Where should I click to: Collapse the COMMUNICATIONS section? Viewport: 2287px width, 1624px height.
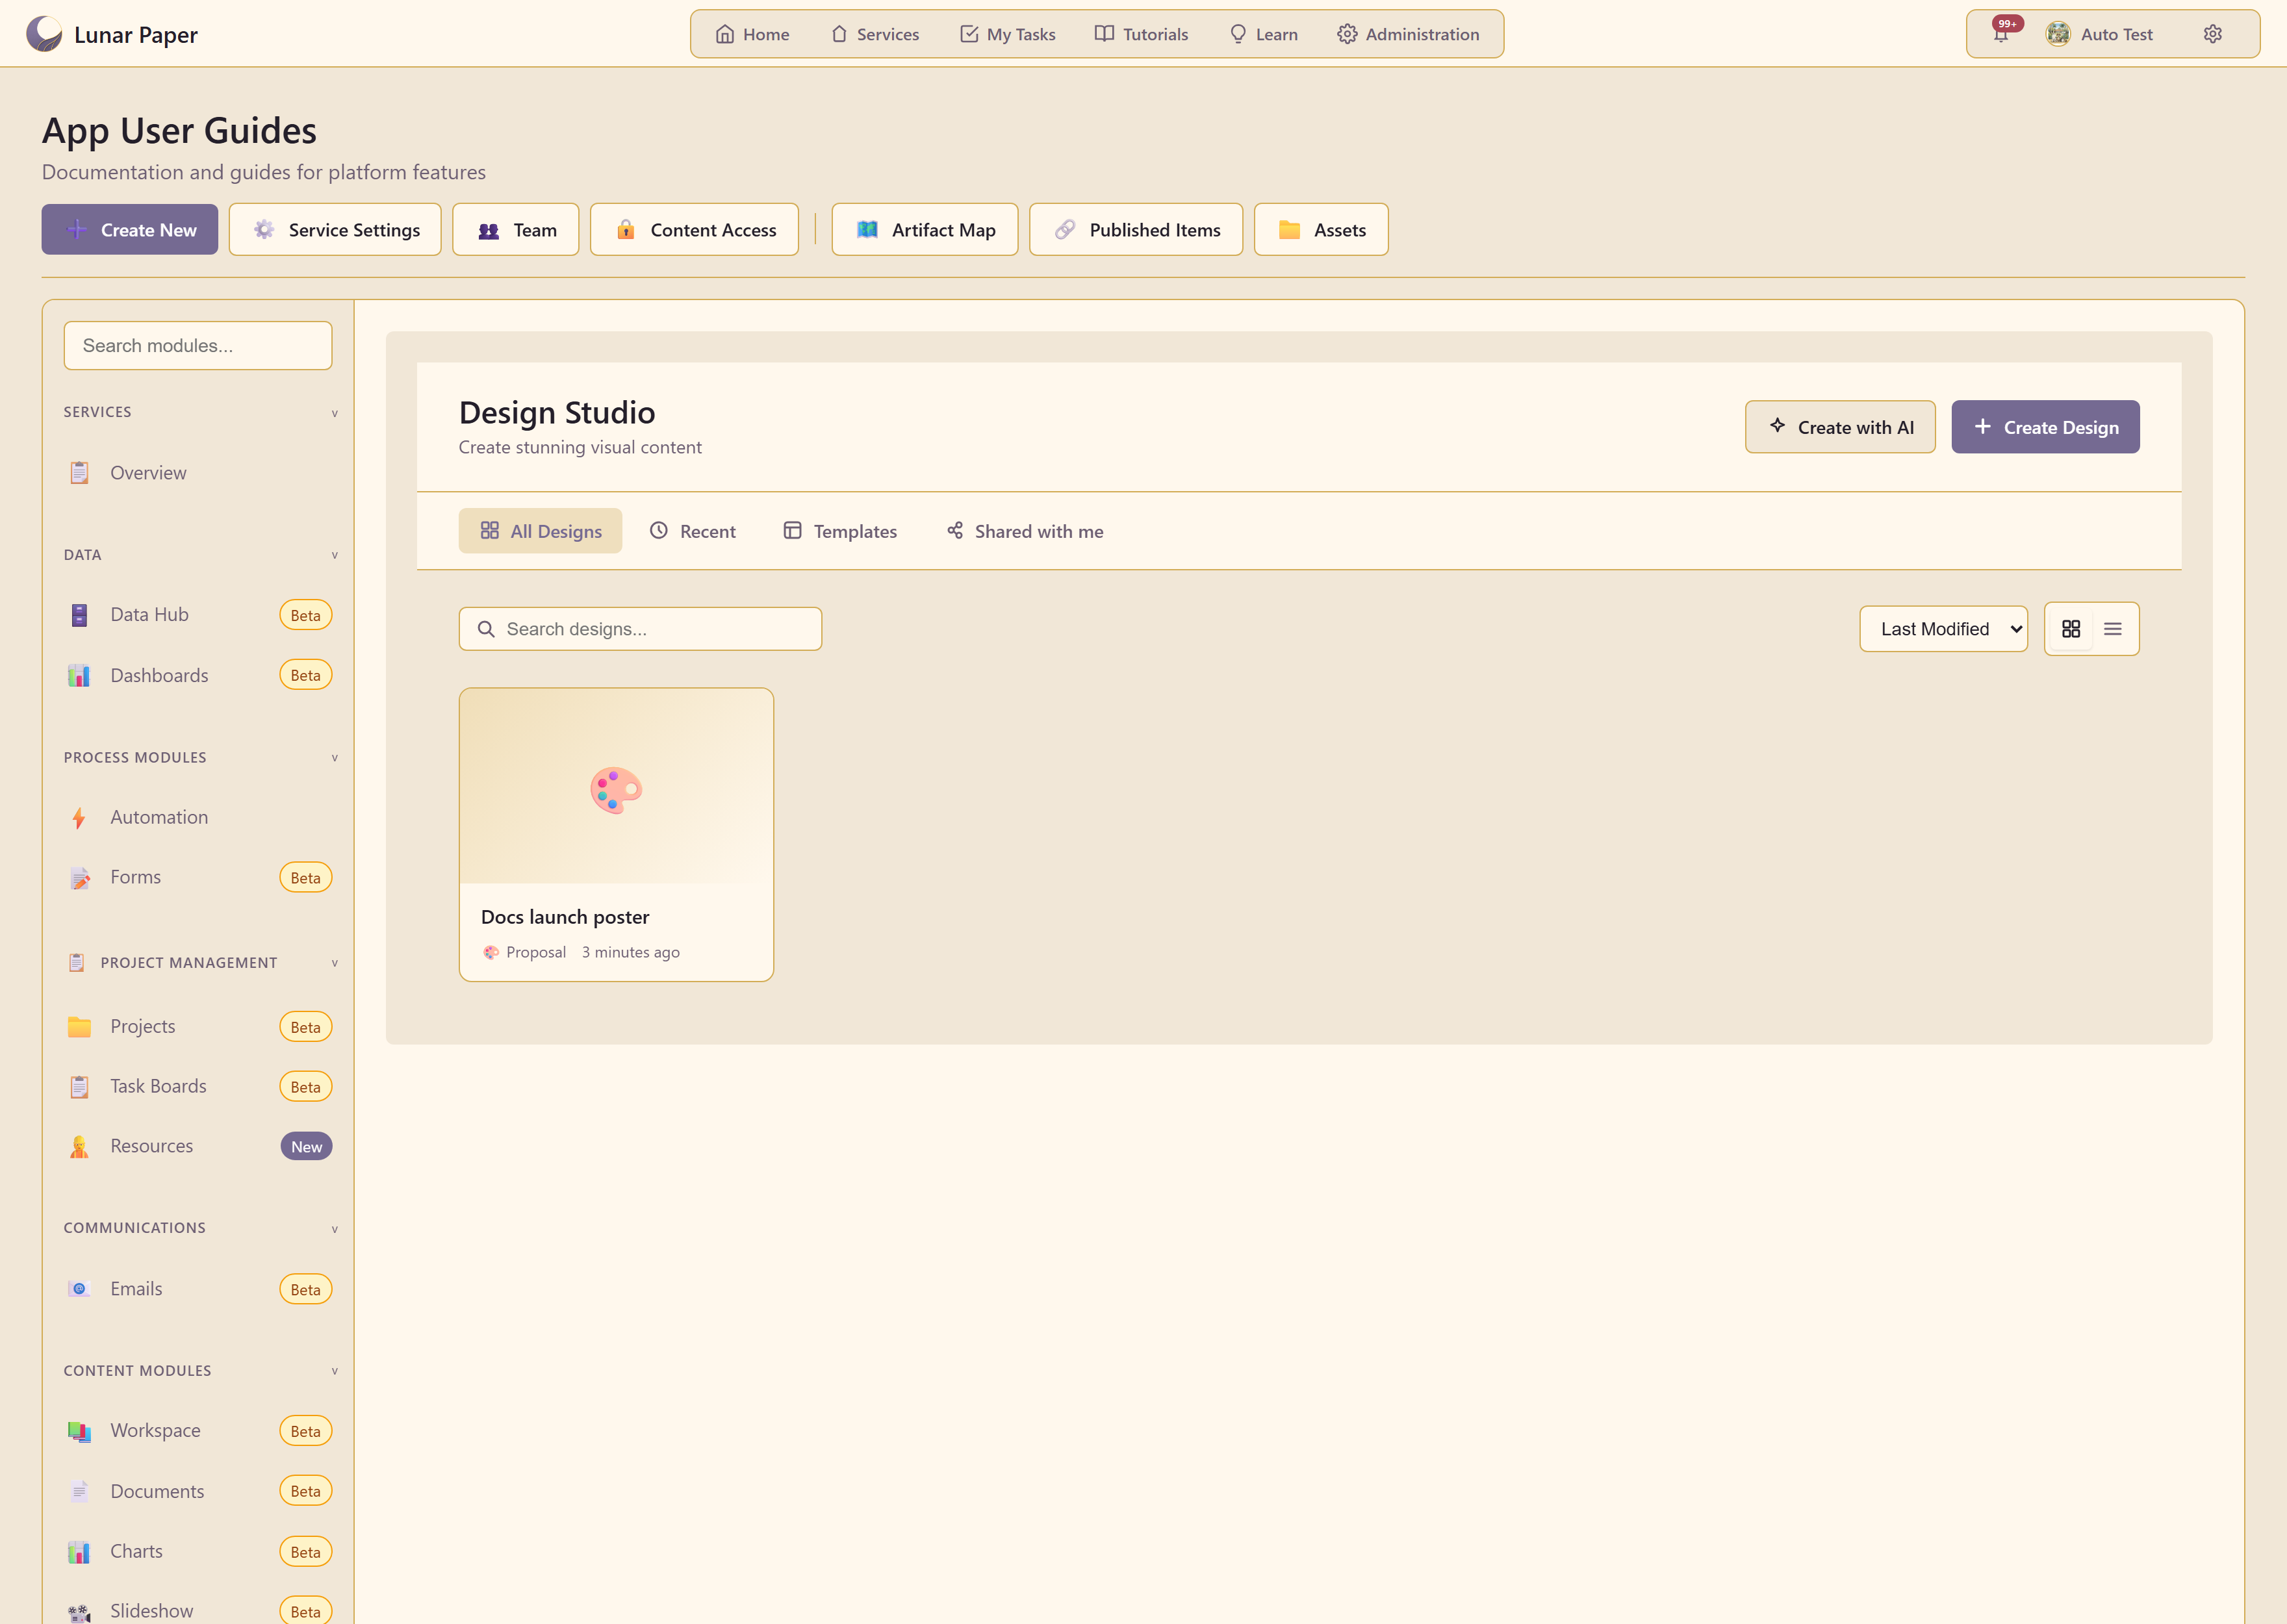pyautogui.click(x=334, y=1229)
